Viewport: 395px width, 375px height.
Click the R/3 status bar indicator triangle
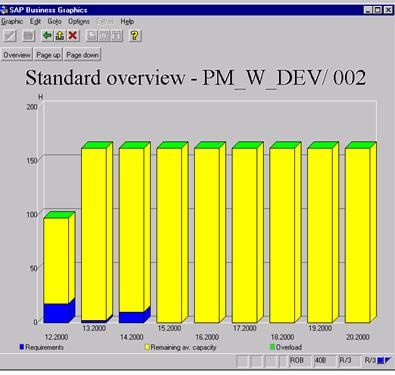pyautogui.click(x=388, y=360)
